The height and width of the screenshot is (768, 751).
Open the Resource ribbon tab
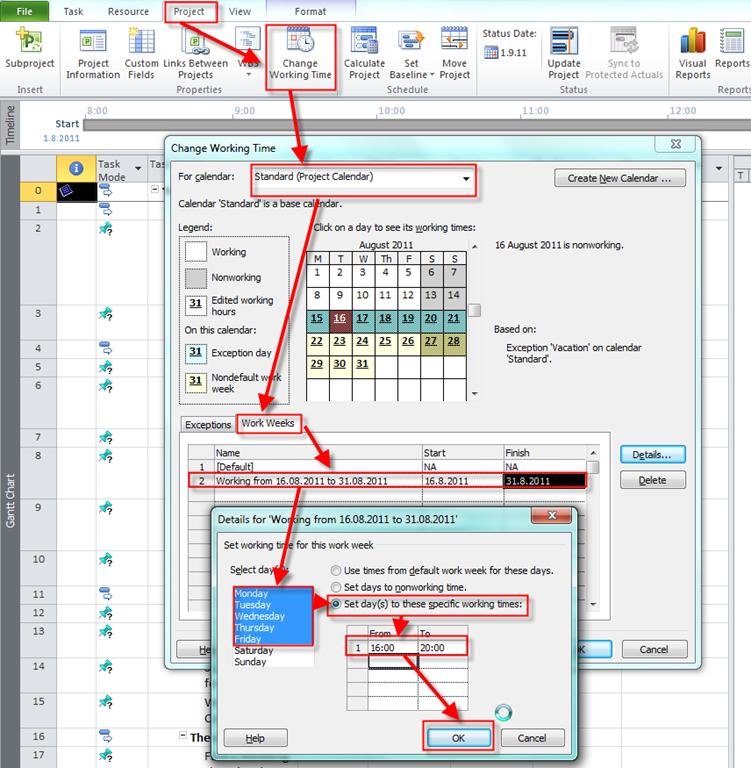[x=128, y=12]
